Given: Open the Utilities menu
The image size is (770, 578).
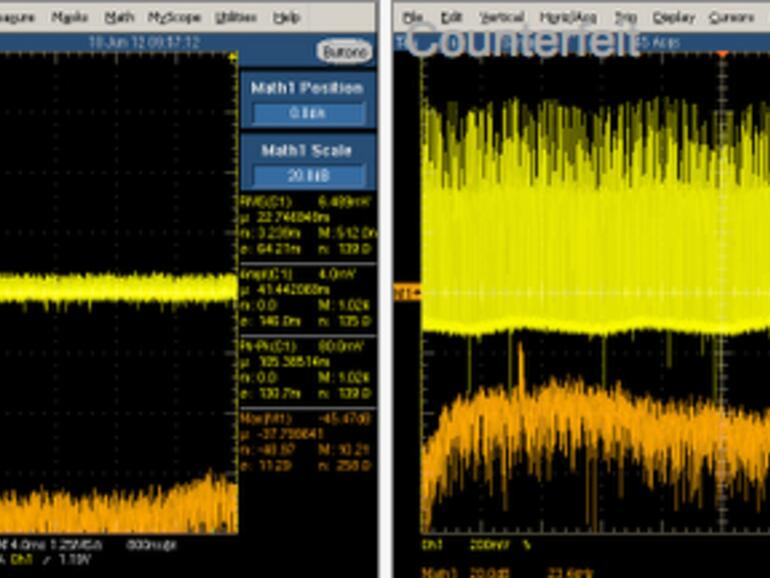Looking at the screenshot, I should click(235, 17).
